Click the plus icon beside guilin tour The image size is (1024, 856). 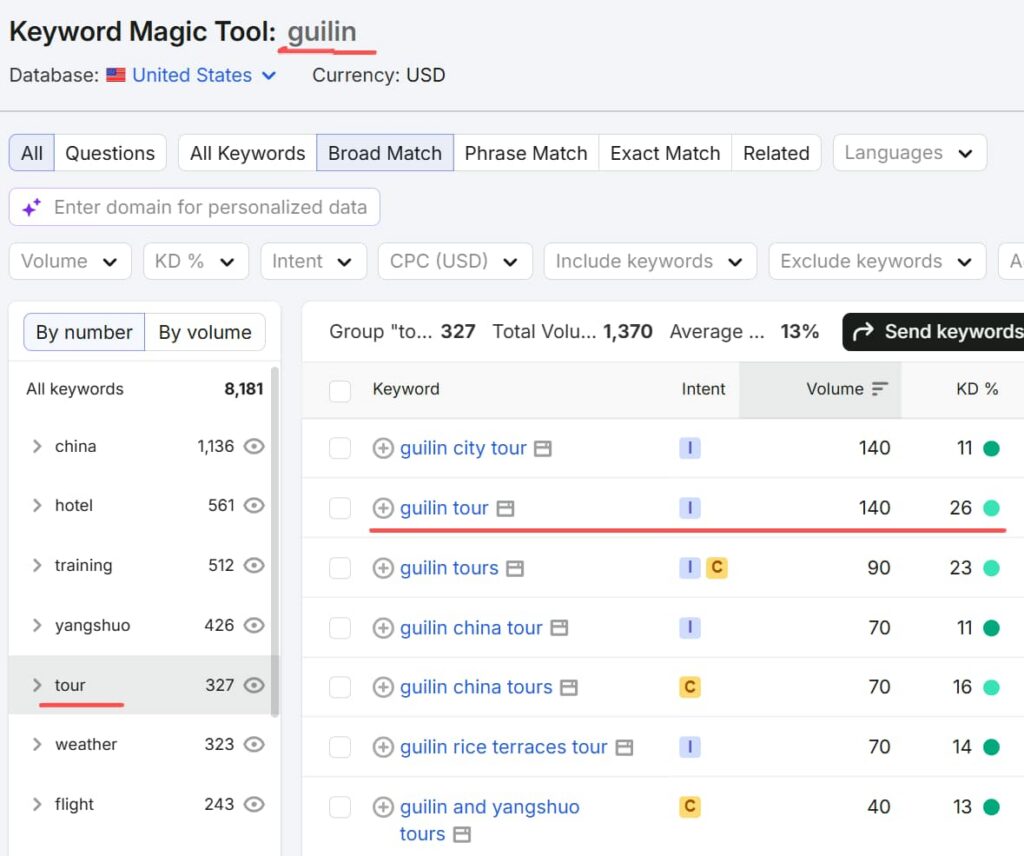[x=383, y=508]
